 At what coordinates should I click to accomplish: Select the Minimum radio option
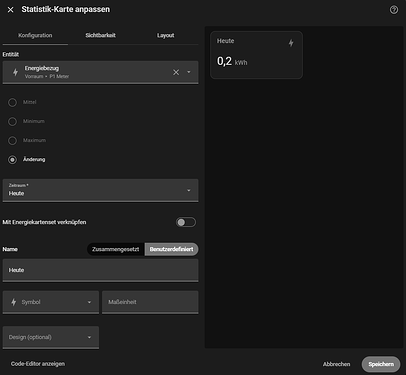point(12,121)
